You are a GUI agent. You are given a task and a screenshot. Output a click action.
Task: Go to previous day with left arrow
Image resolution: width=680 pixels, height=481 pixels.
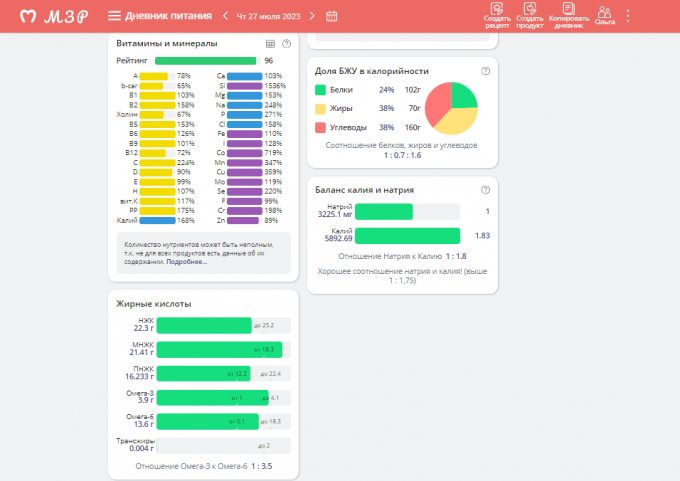[x=225, y=16]
